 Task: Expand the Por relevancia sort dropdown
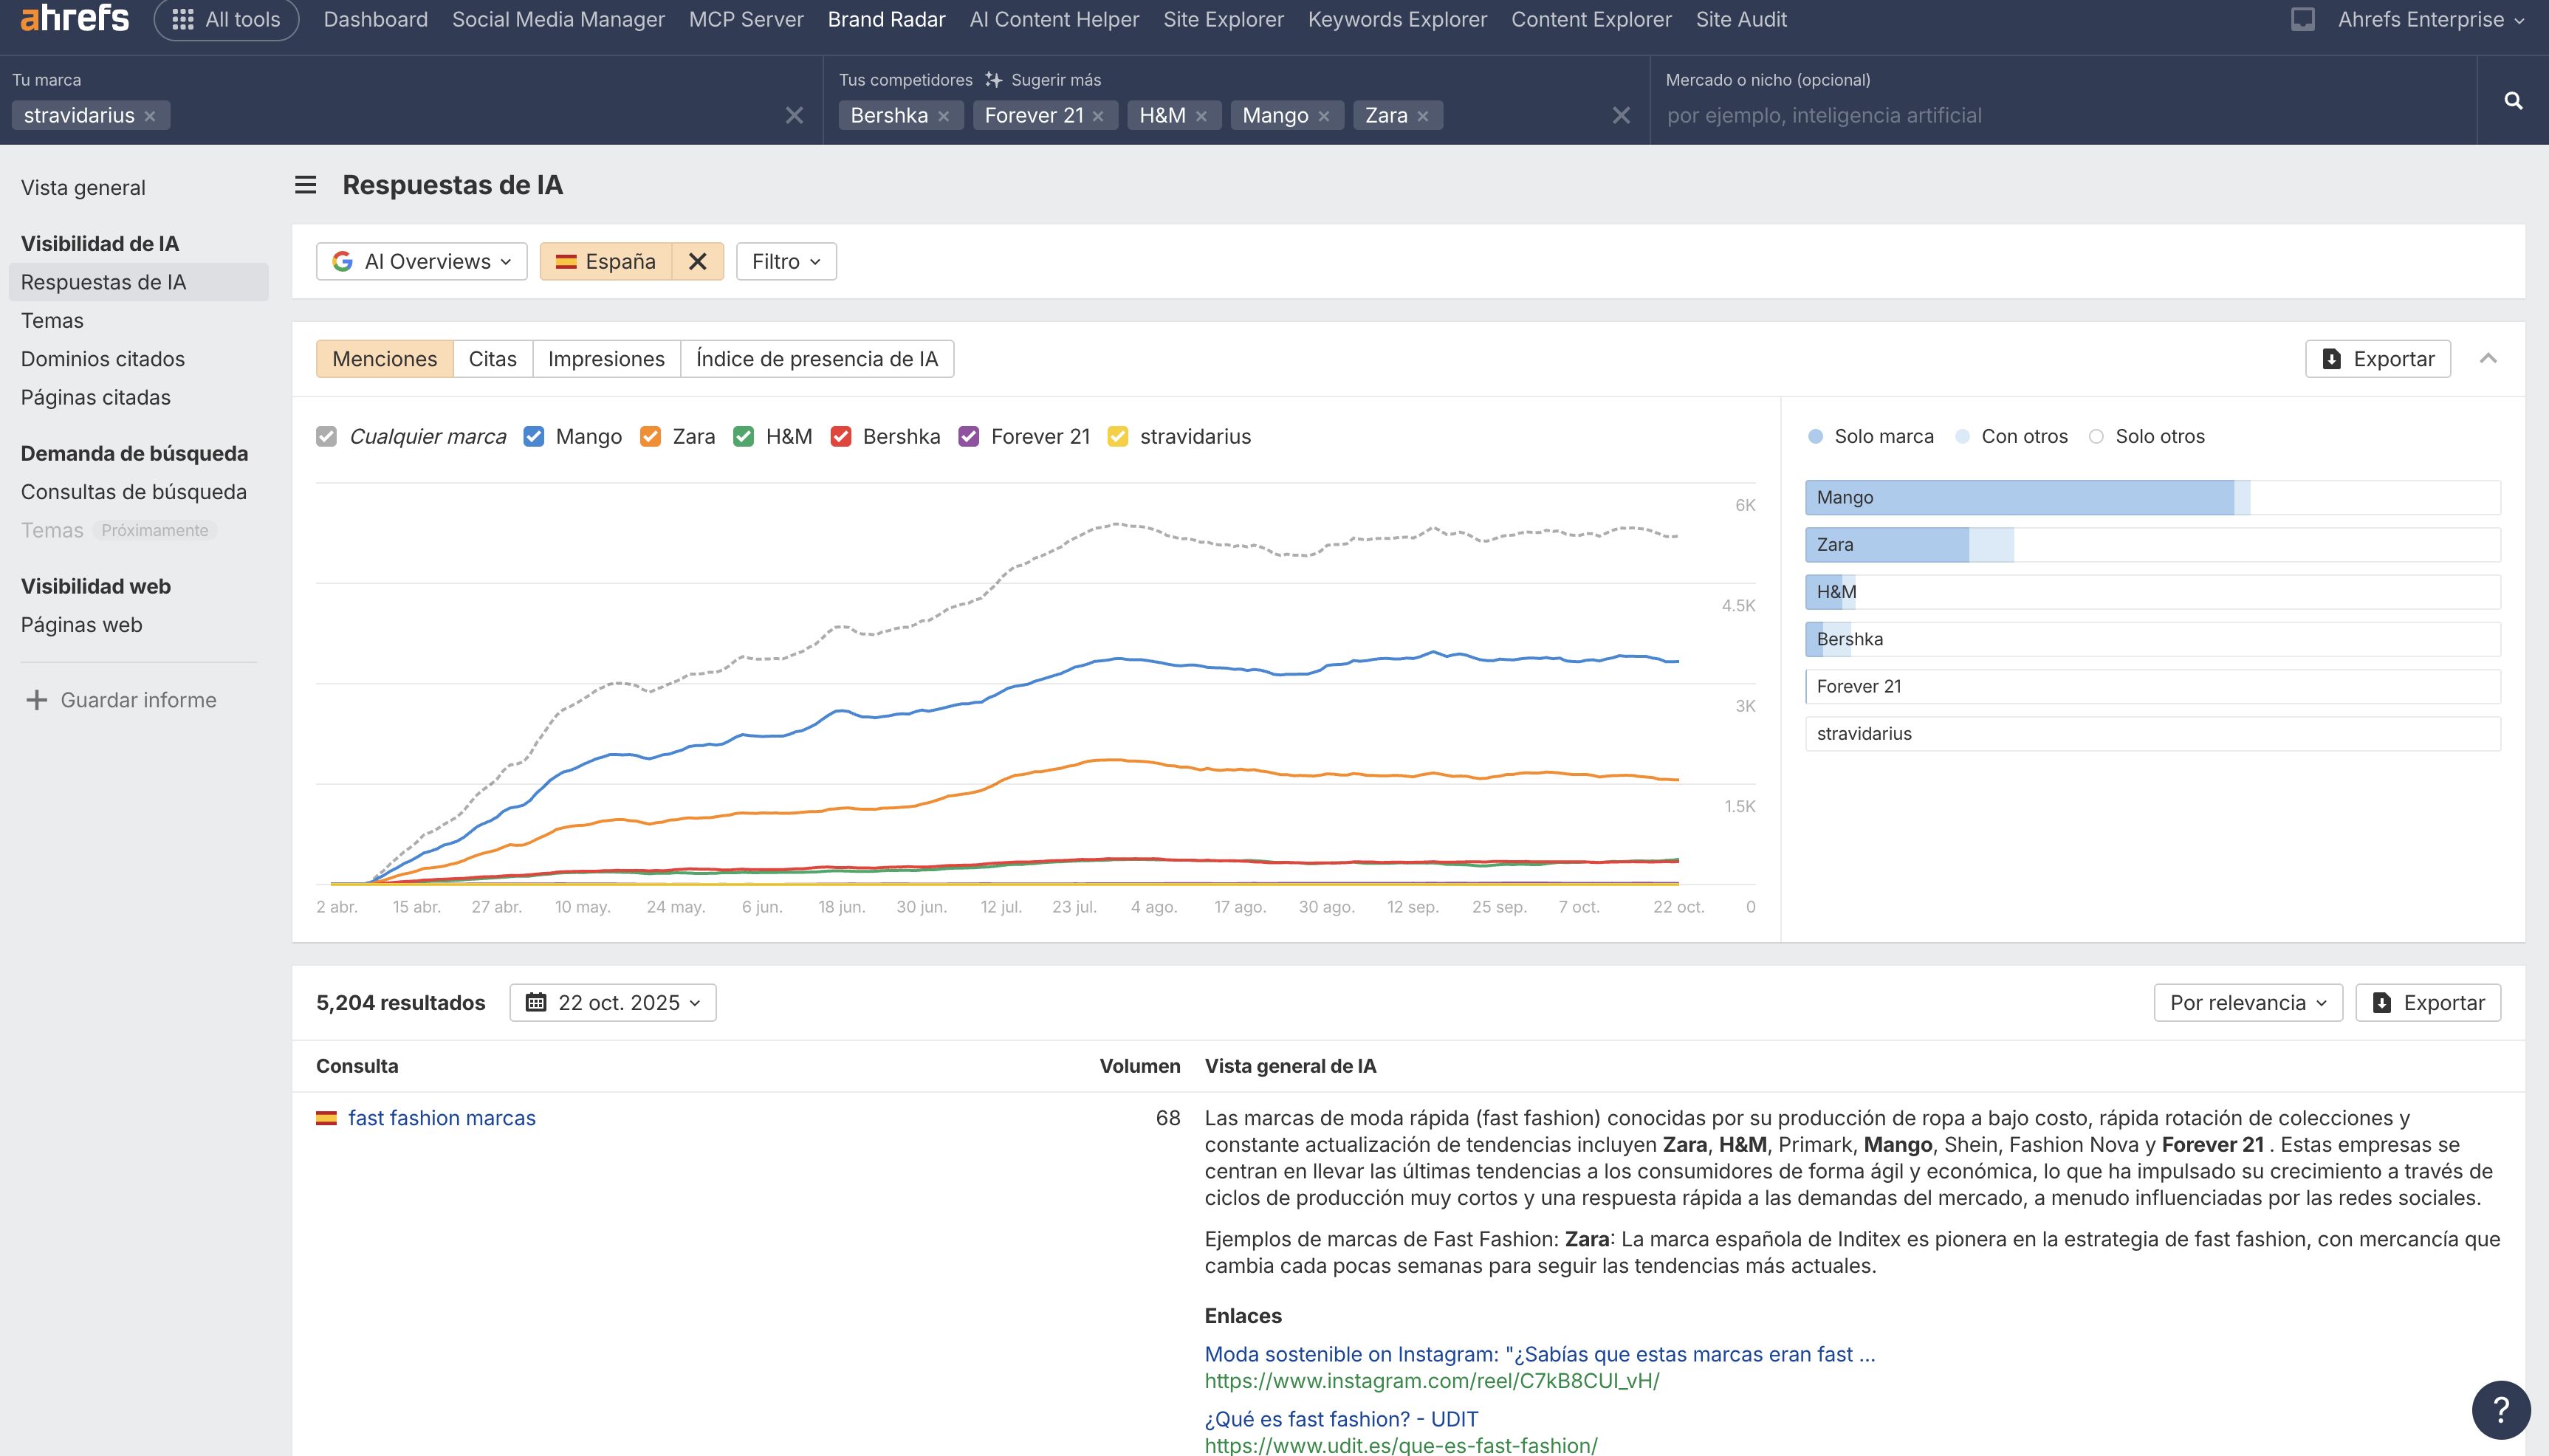click(2247, 1003)
